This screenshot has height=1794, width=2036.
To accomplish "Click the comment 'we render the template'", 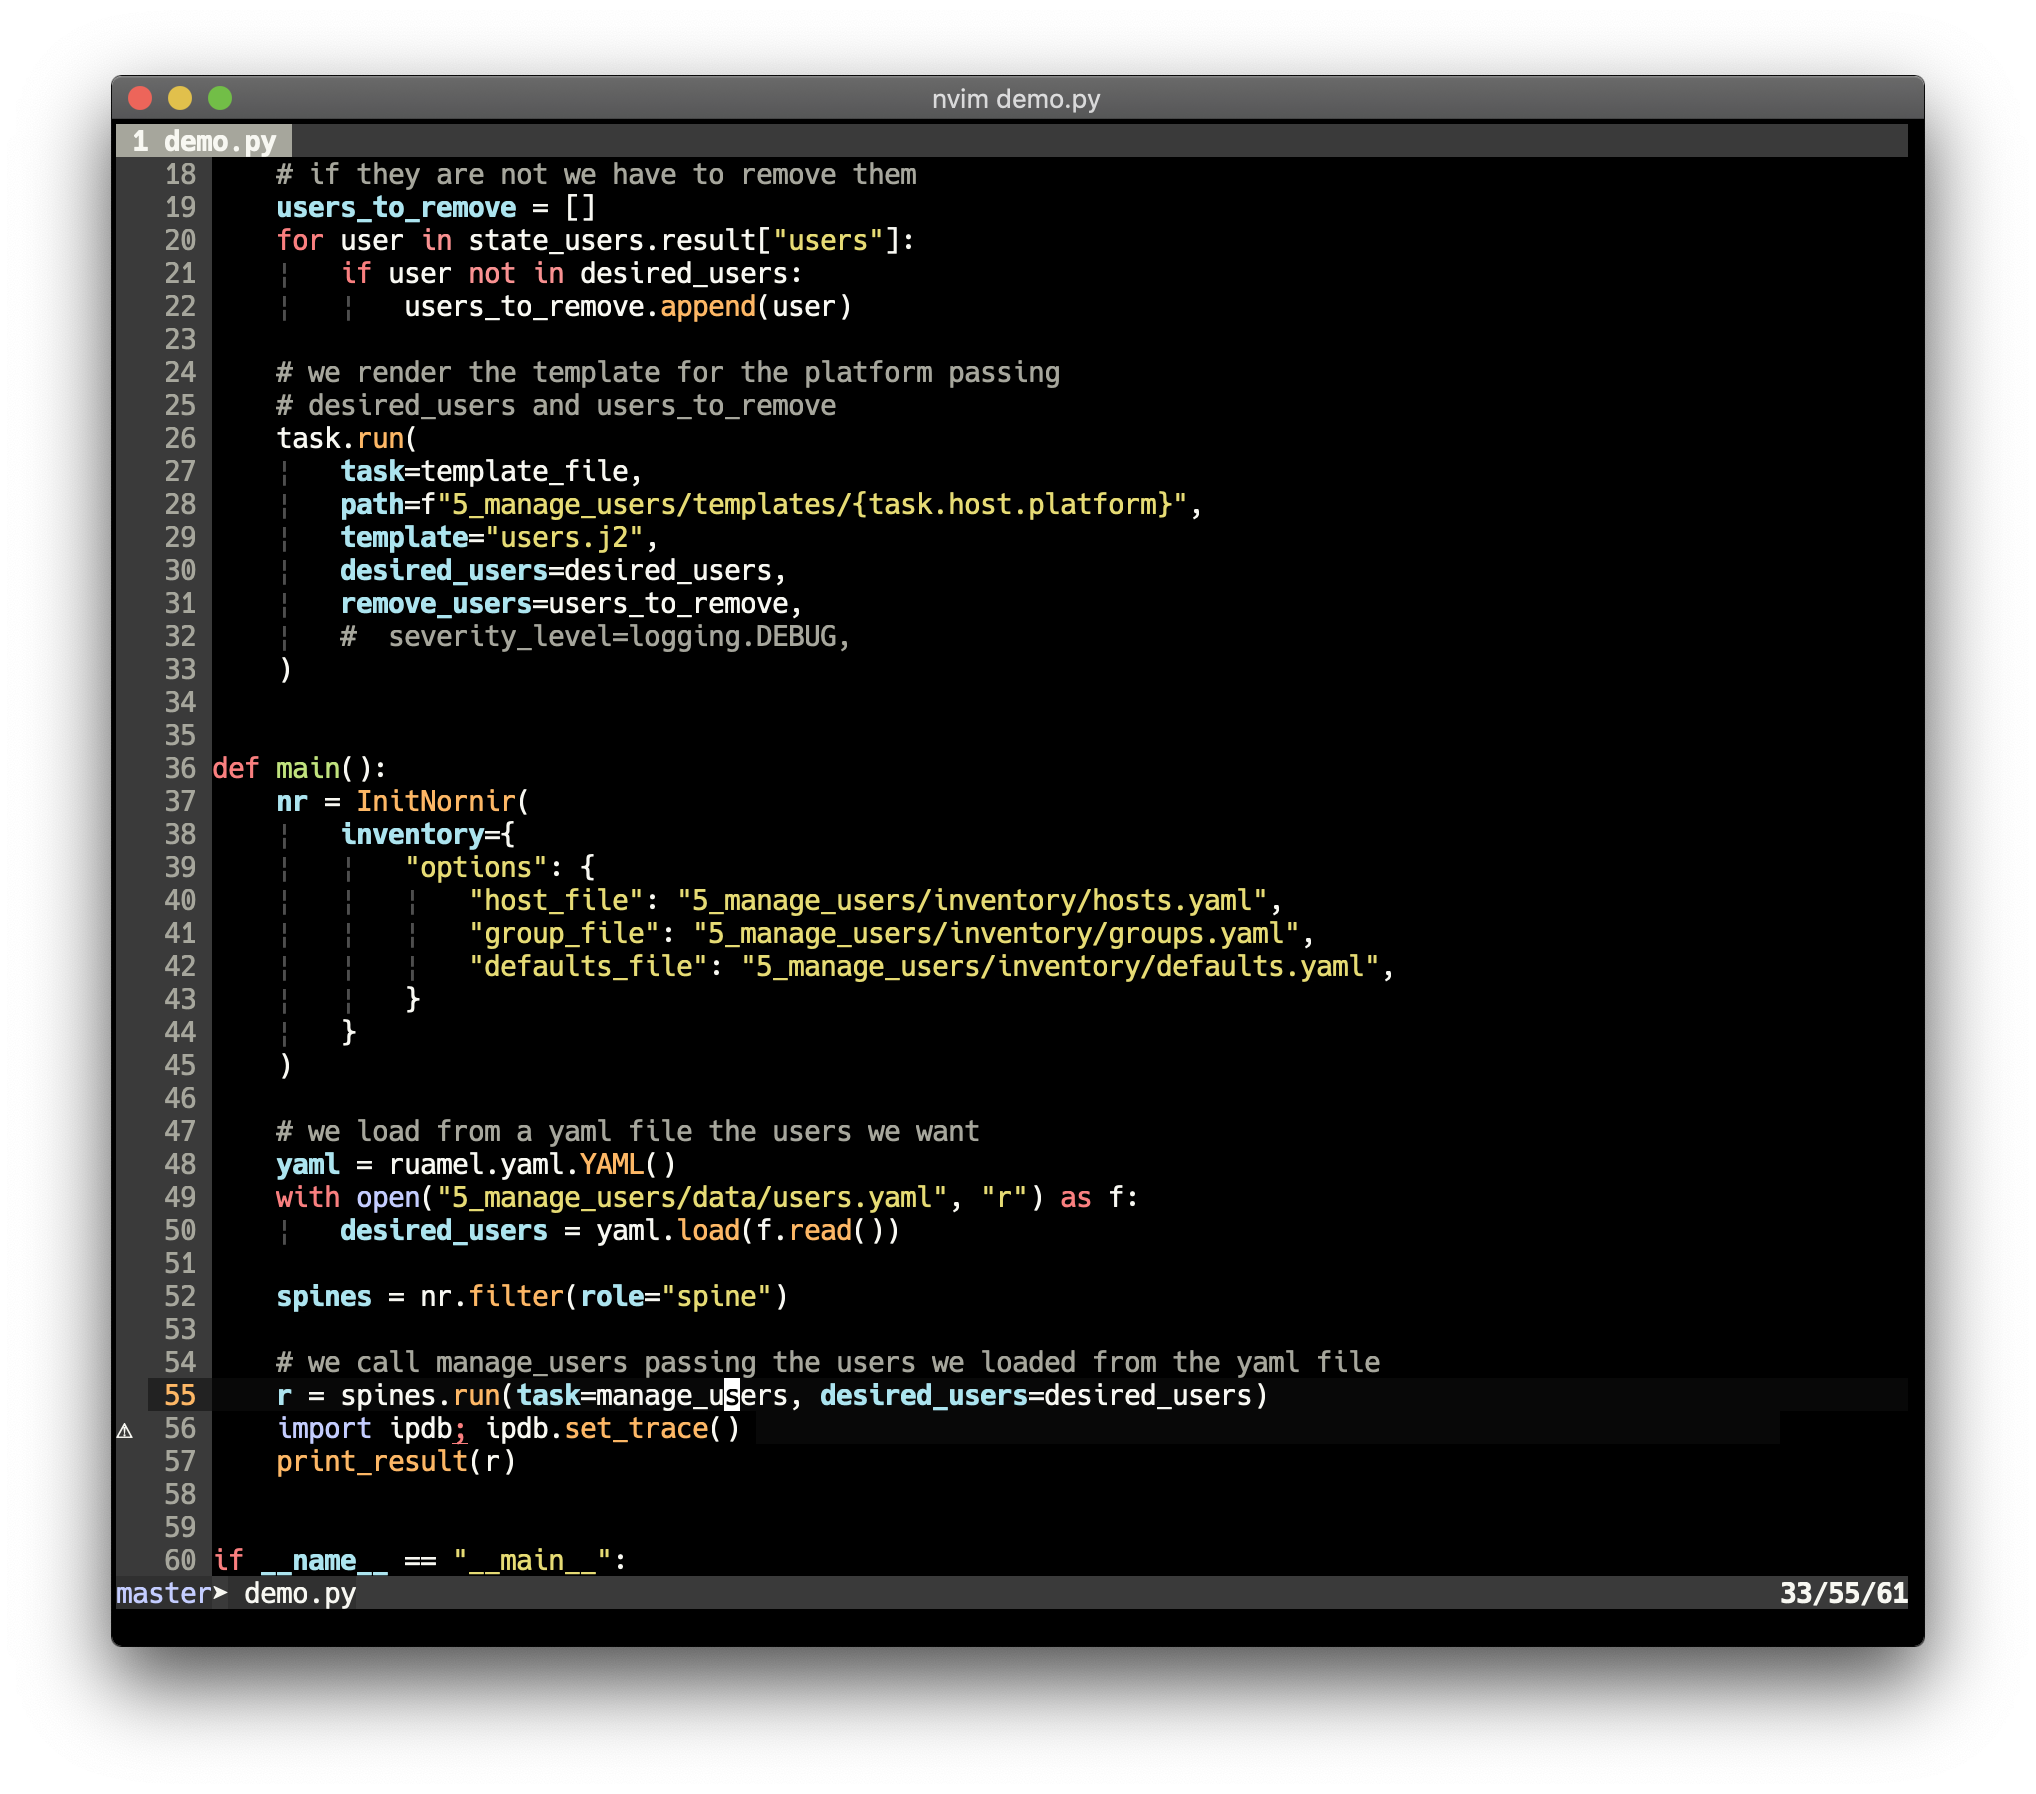I will click(x=668, y=372).
